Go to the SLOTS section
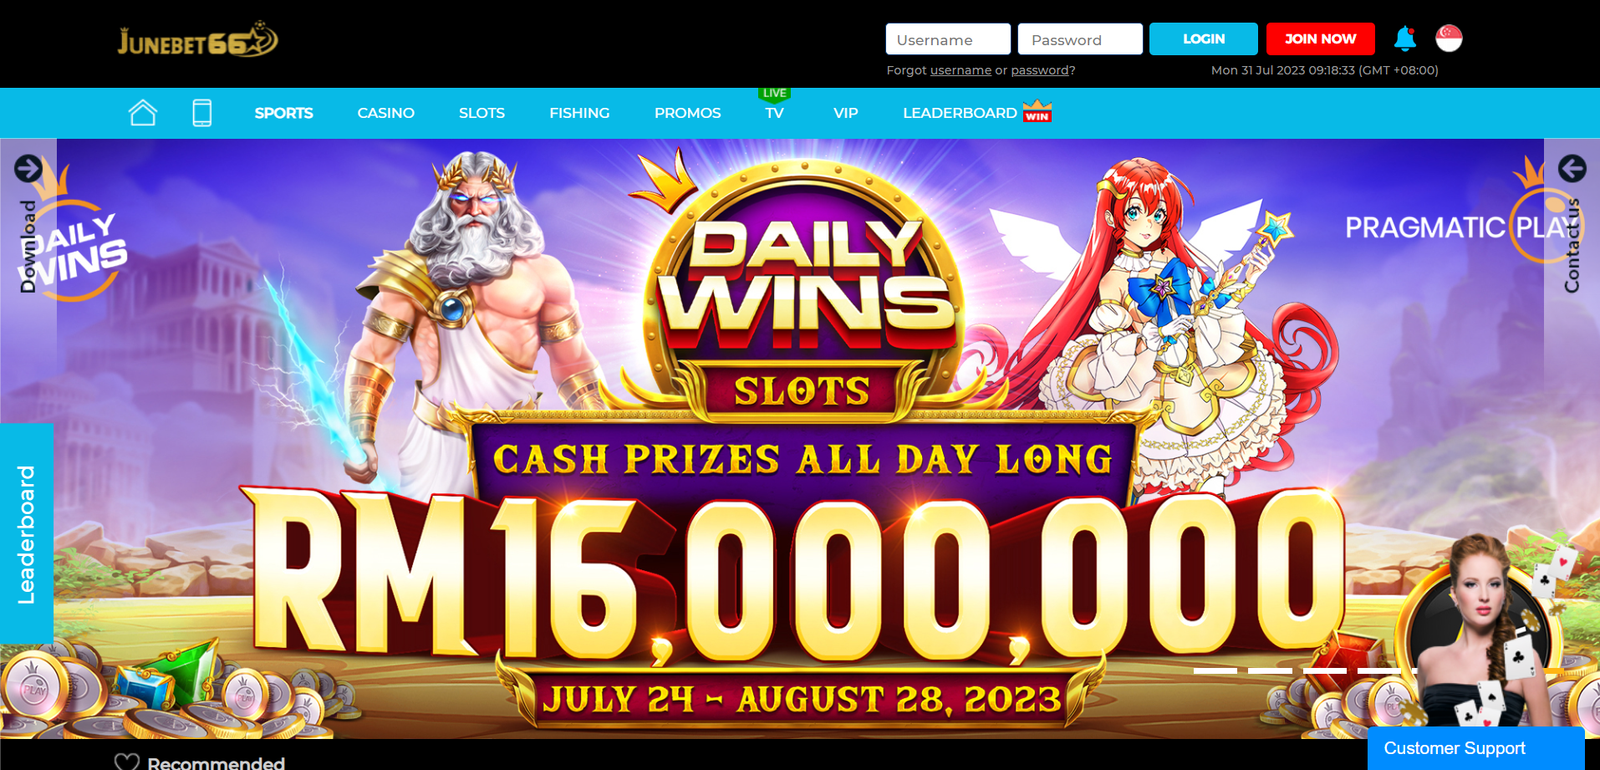This screenshot has width=1600, height=770. (482, 113)
